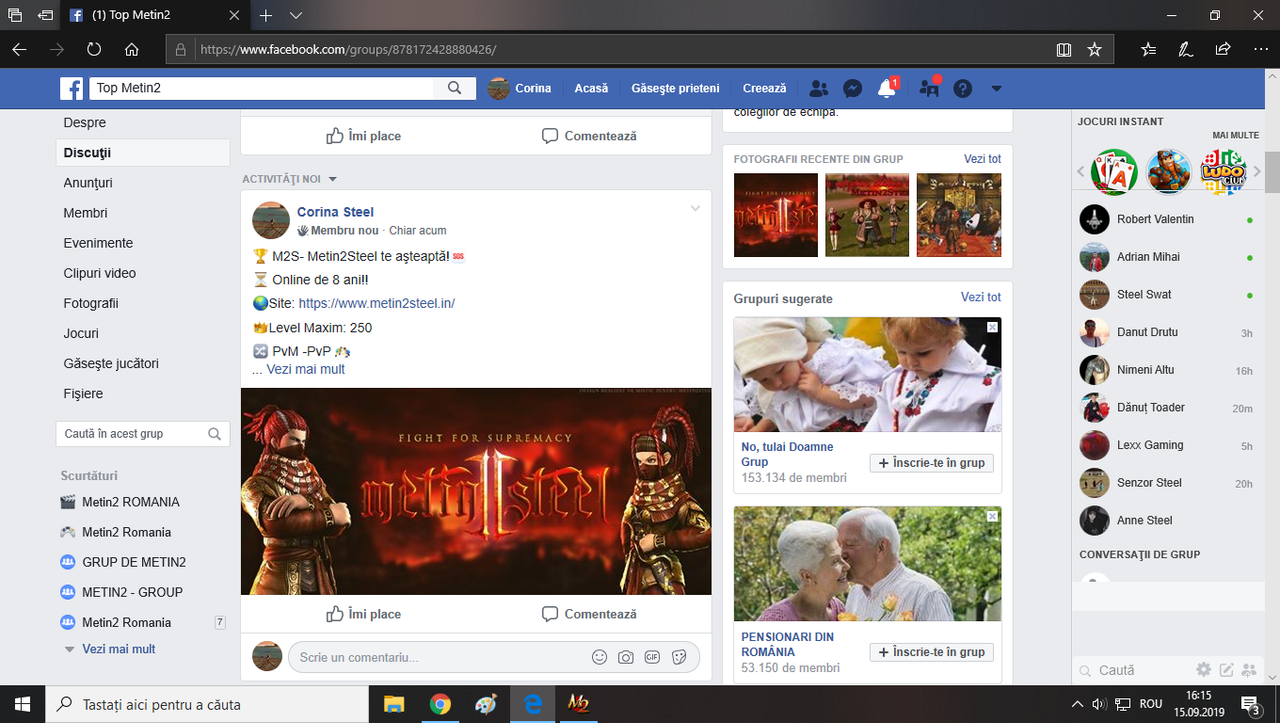Add a sticker to the comment

point(679,657)
